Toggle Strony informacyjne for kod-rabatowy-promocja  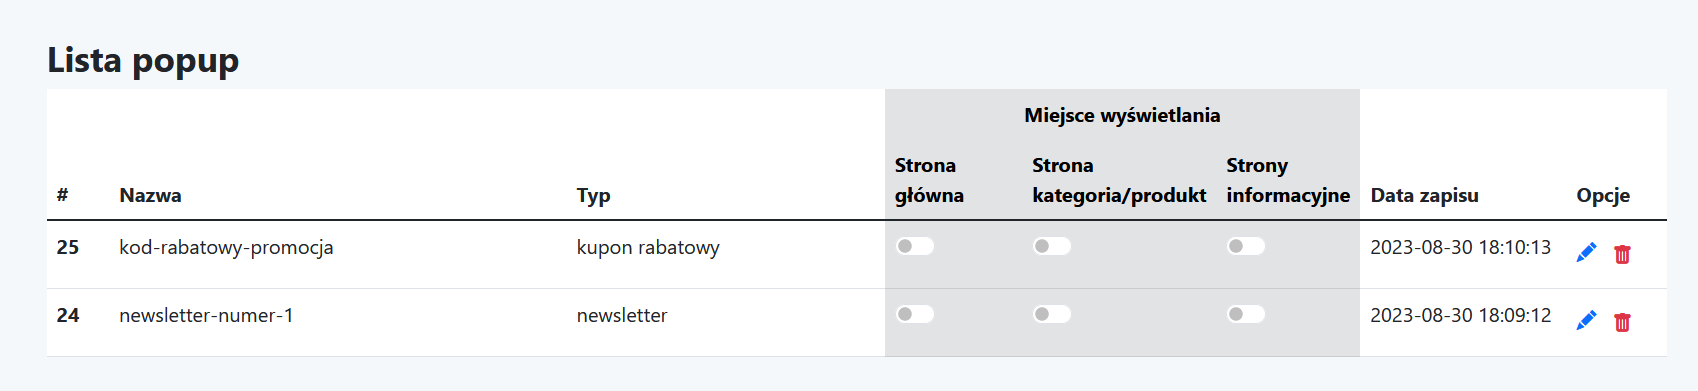(x=1246, y=246)
